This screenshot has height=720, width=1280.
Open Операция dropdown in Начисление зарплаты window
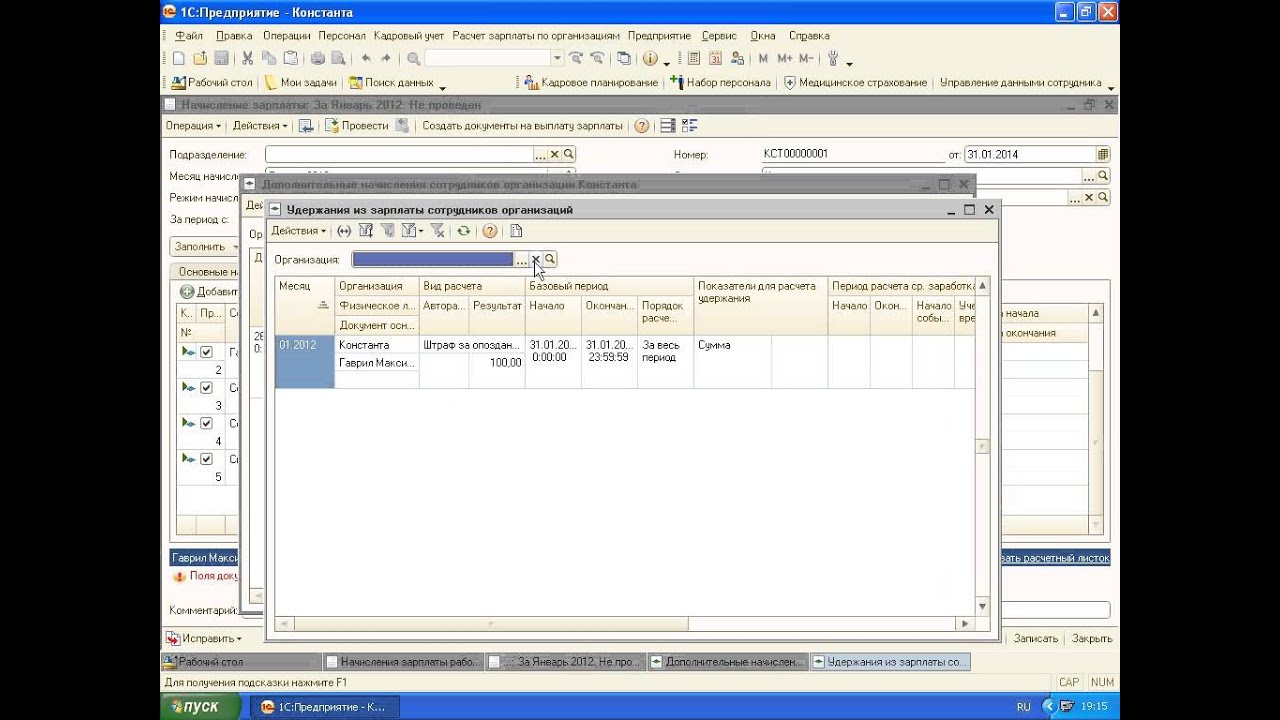(x=193, y=126)
